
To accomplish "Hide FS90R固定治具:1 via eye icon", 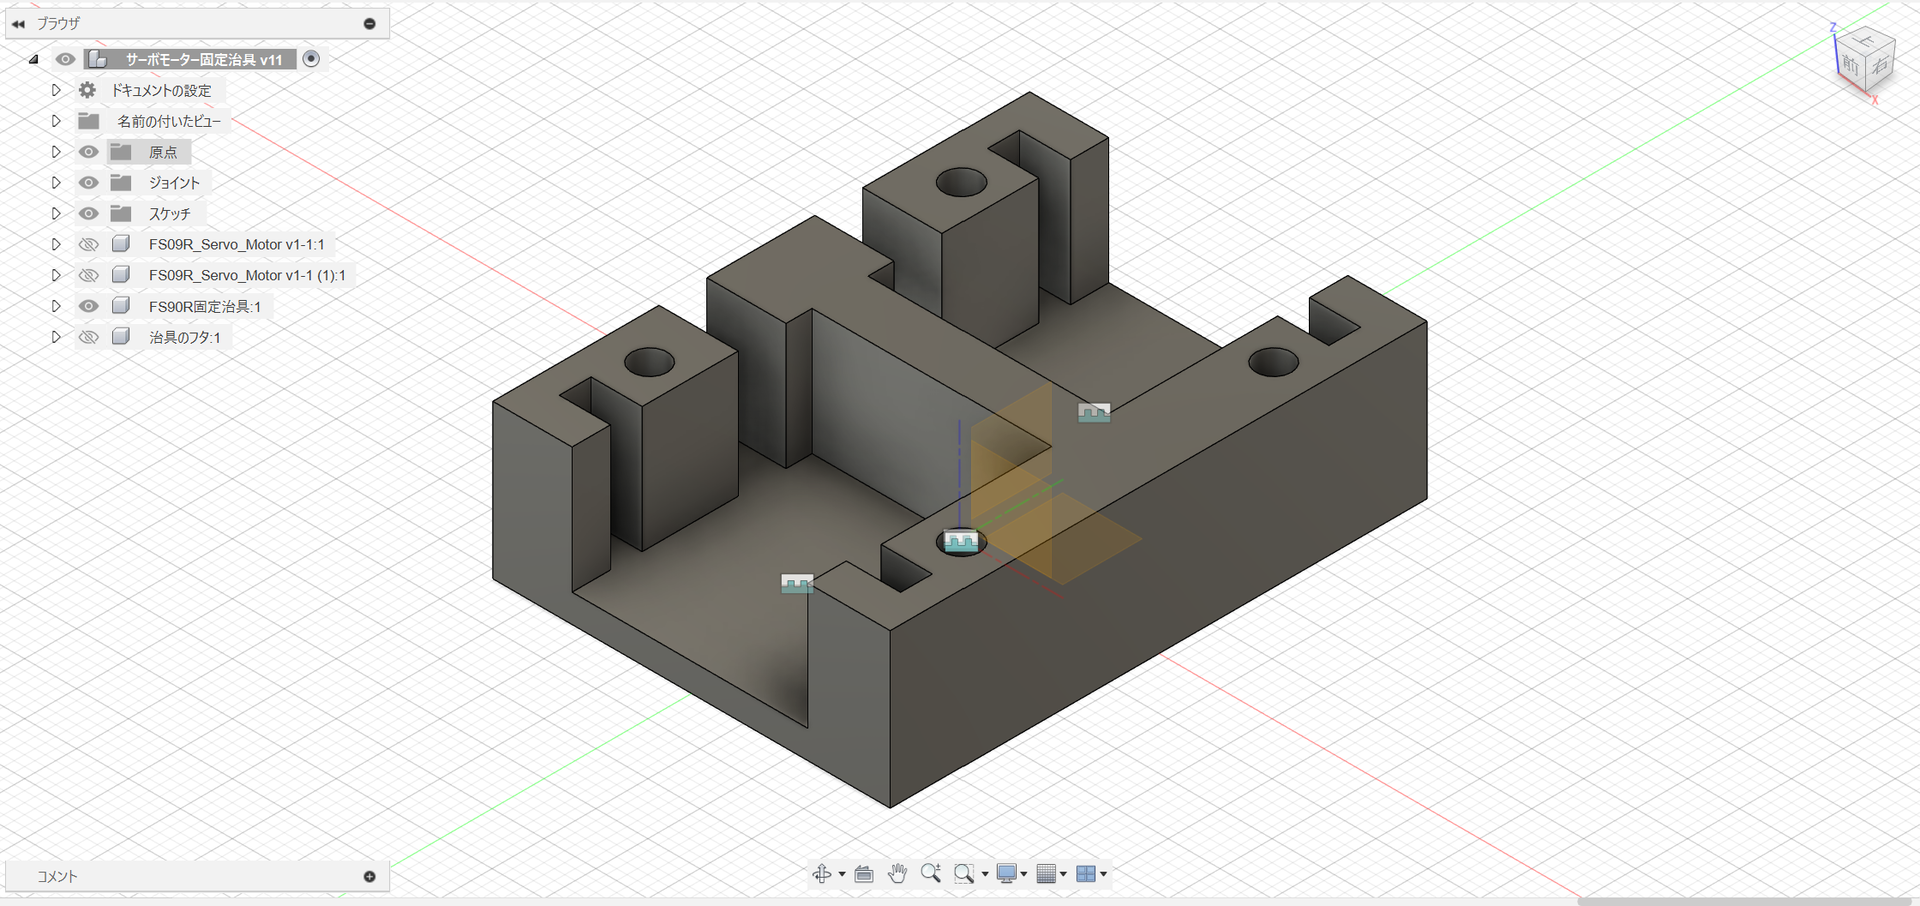I will [89, 306].
